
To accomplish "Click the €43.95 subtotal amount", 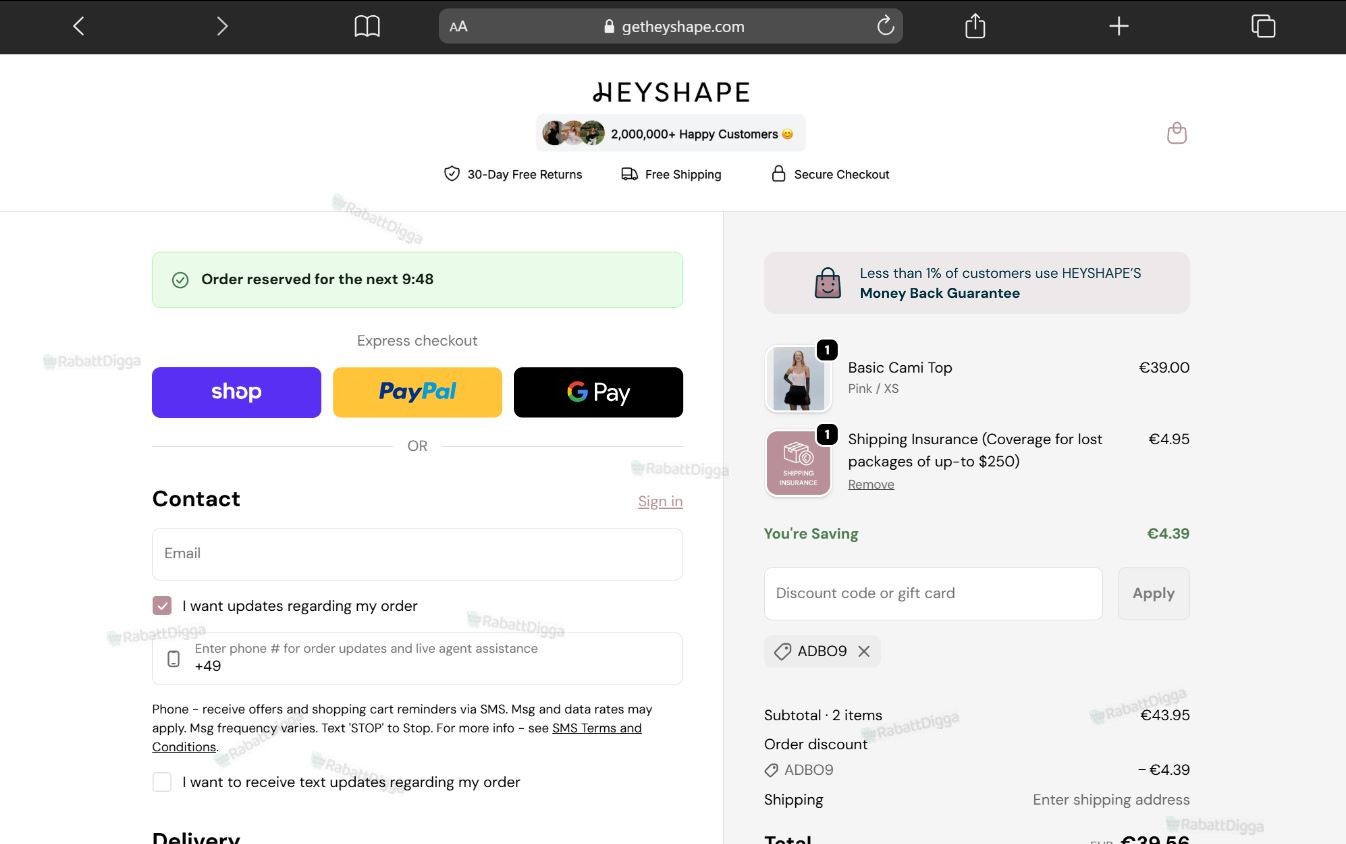I will point(1165,715).
